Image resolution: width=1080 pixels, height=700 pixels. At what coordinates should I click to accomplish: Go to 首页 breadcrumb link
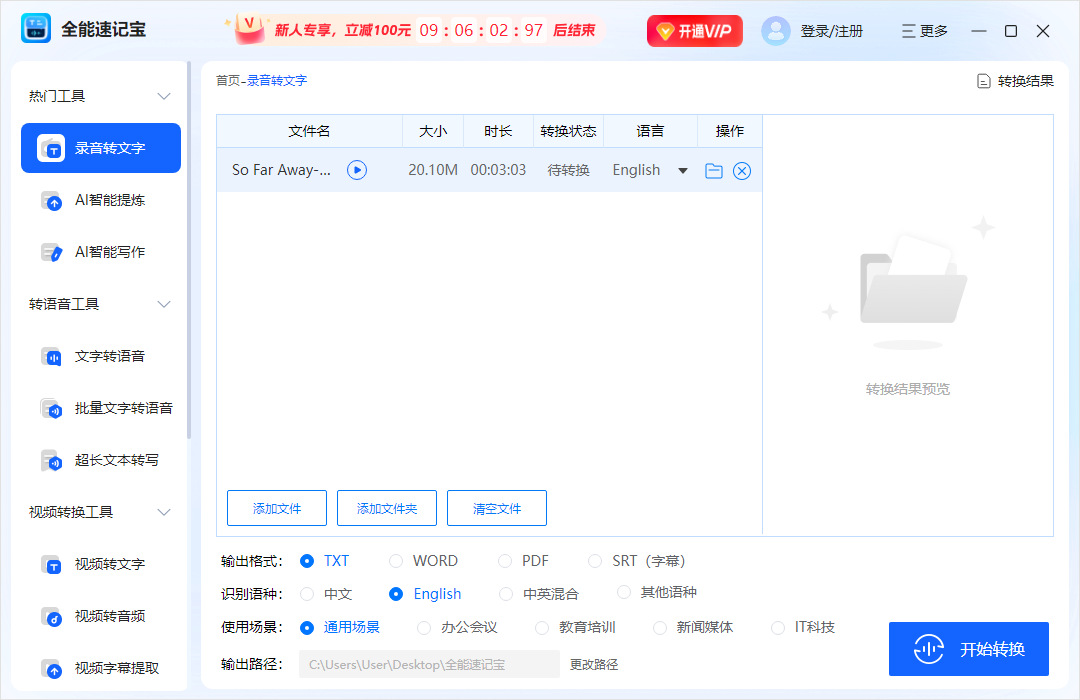pyautogui.click(x=228, y=81)
